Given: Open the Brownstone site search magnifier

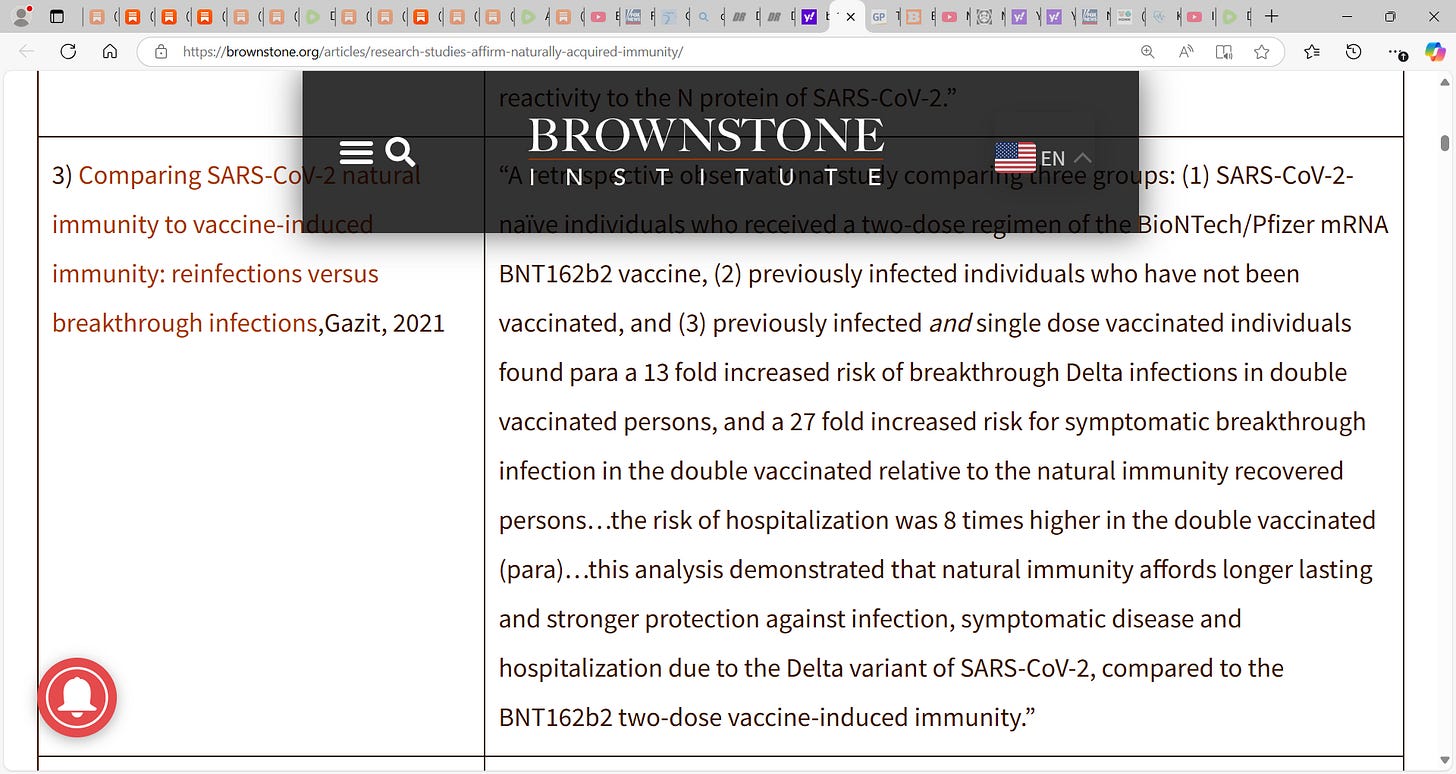Looking at the screenshot, I should 400,152.
